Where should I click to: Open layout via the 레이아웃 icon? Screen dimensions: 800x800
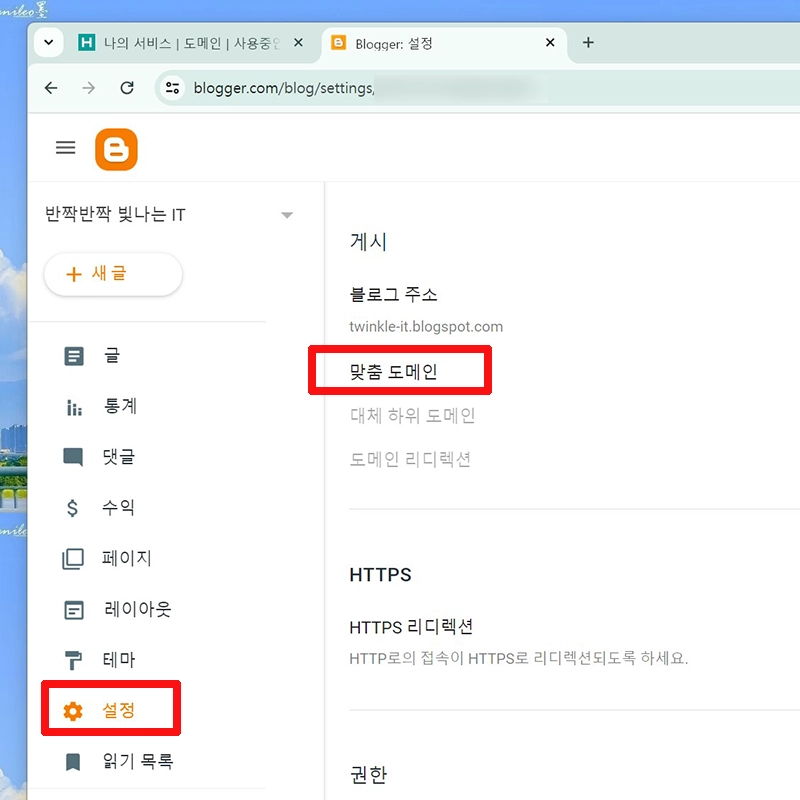tap(73, 609)
